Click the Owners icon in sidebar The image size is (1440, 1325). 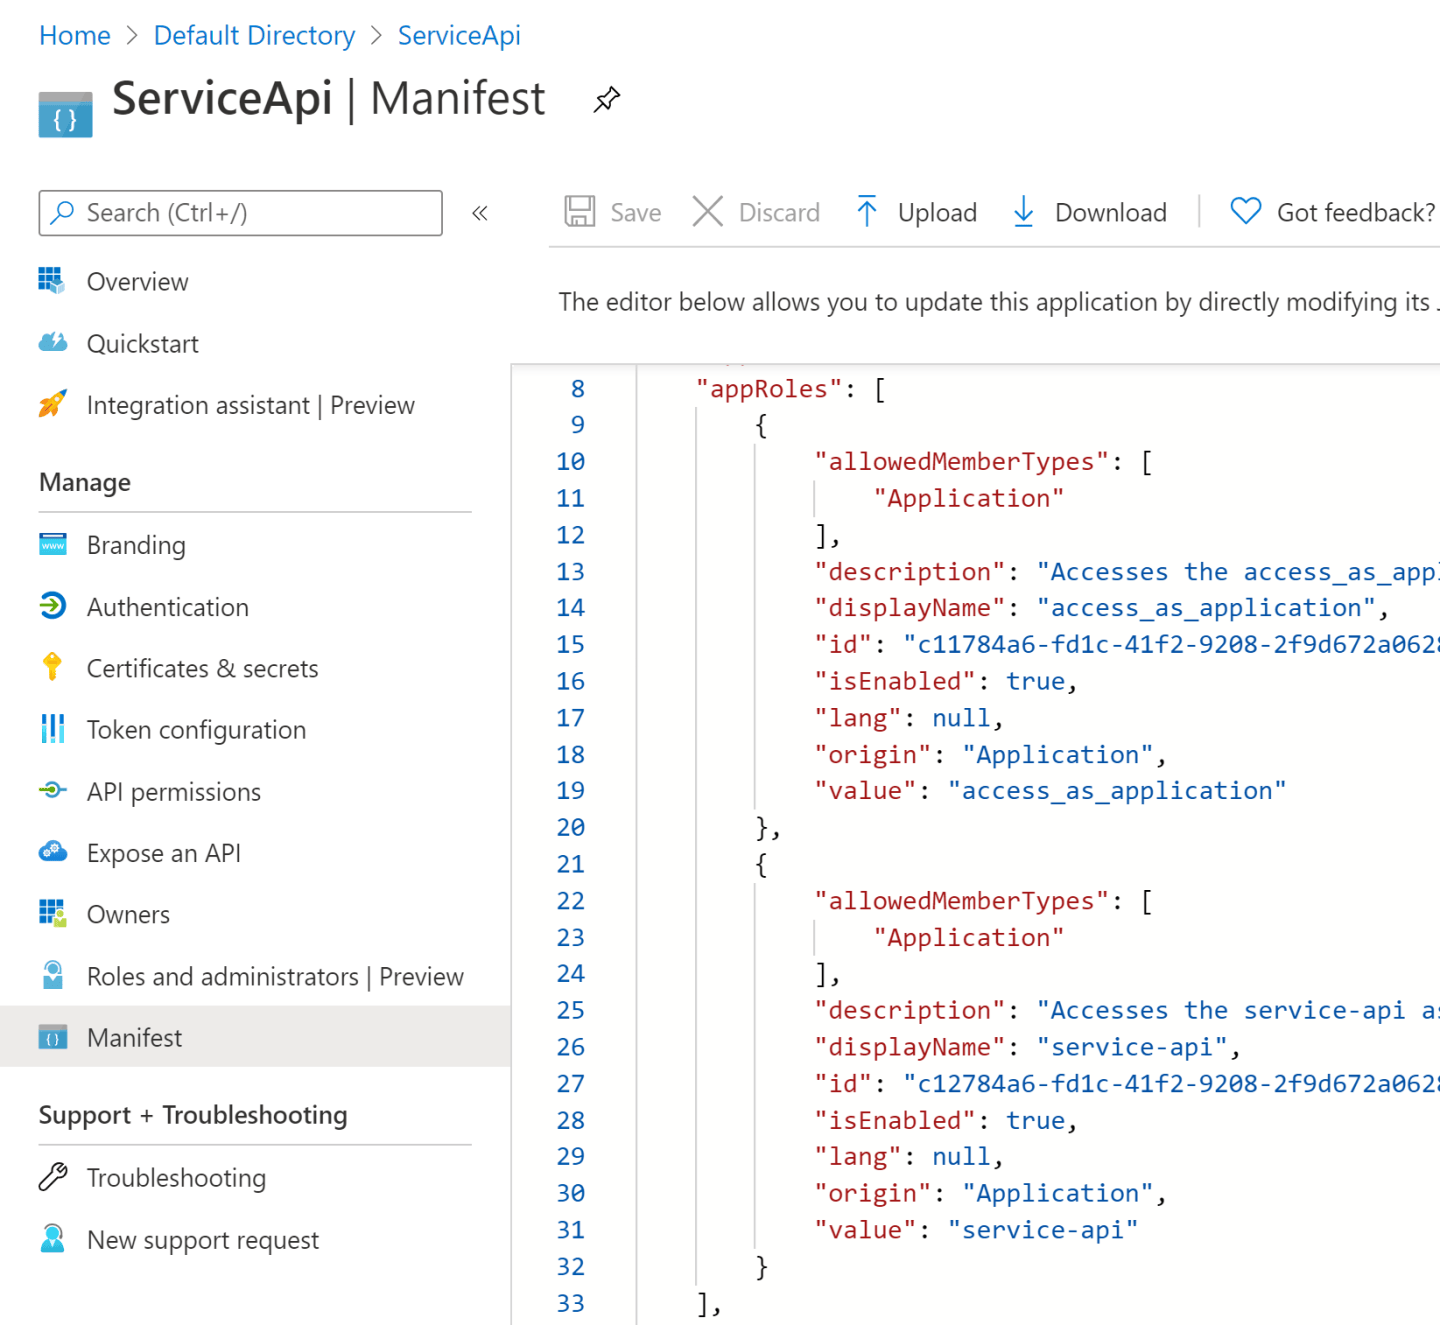point(52,914)
